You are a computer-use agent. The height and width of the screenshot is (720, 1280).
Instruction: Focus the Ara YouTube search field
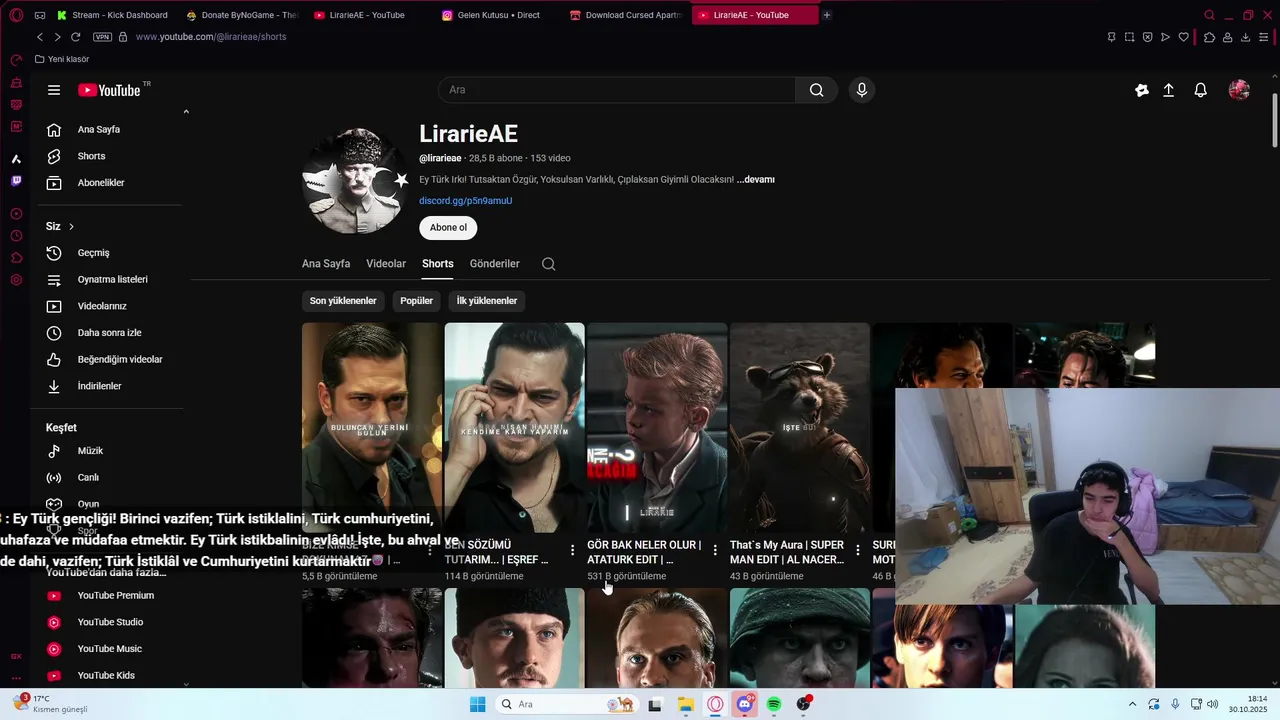[616, 90]
